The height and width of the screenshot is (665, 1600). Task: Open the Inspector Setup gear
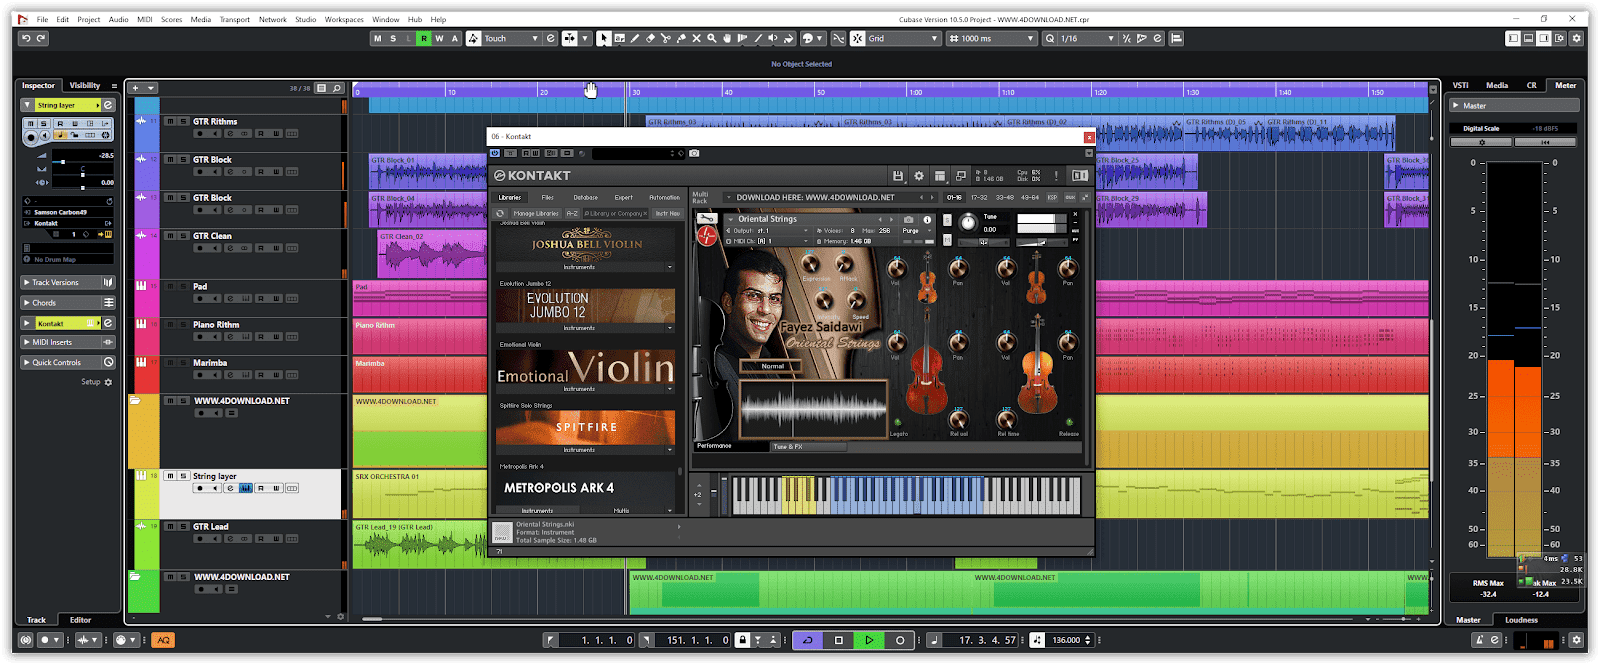coord(108,382)
